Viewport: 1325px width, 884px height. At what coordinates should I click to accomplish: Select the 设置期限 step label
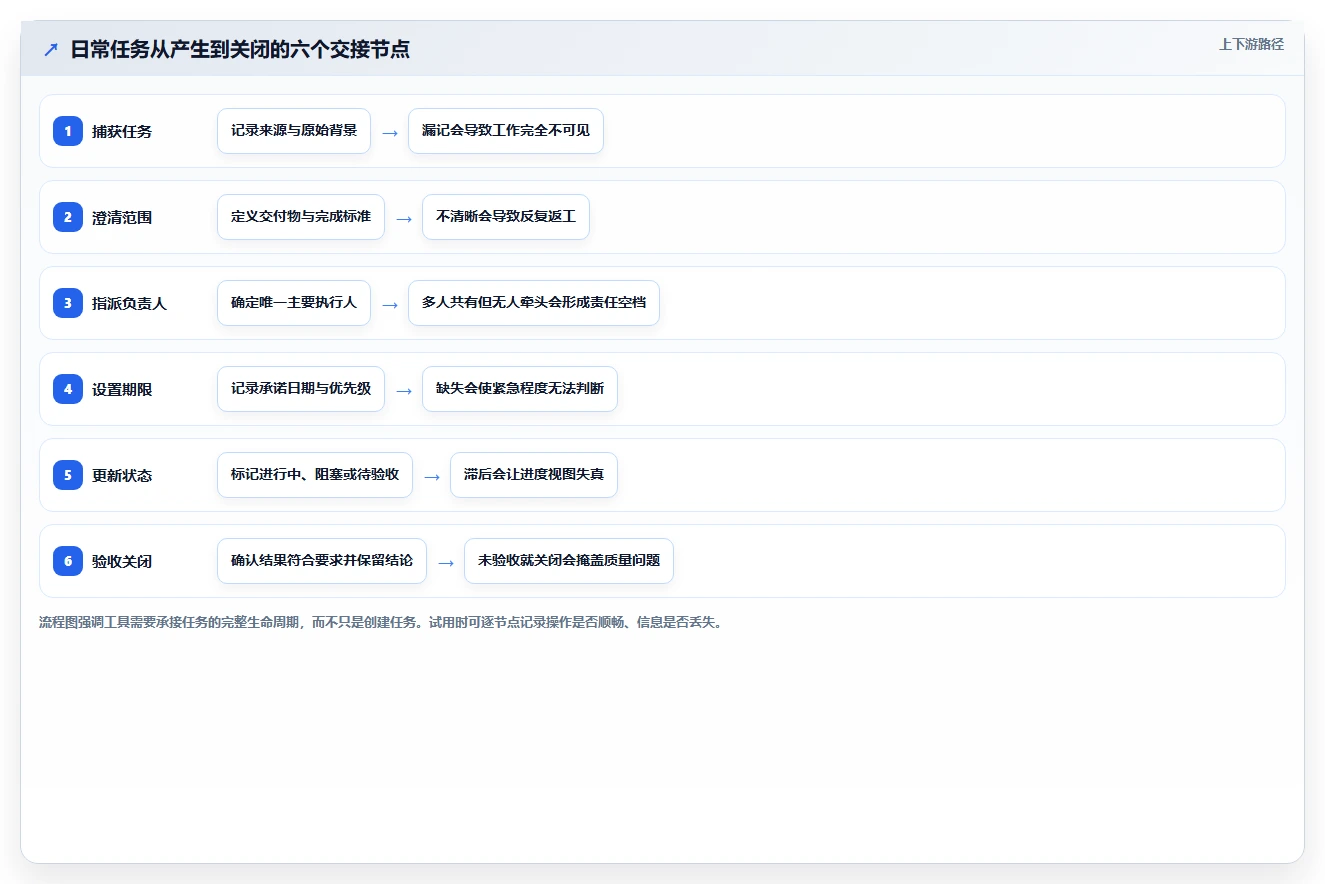click(122, 389)
